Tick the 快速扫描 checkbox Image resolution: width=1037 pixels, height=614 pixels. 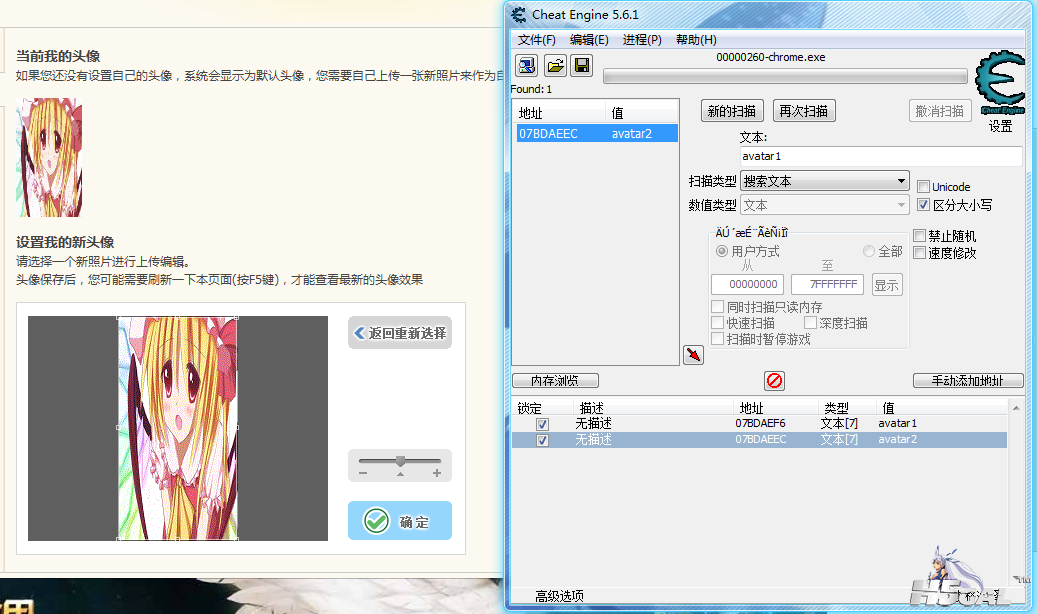point(718,323)
